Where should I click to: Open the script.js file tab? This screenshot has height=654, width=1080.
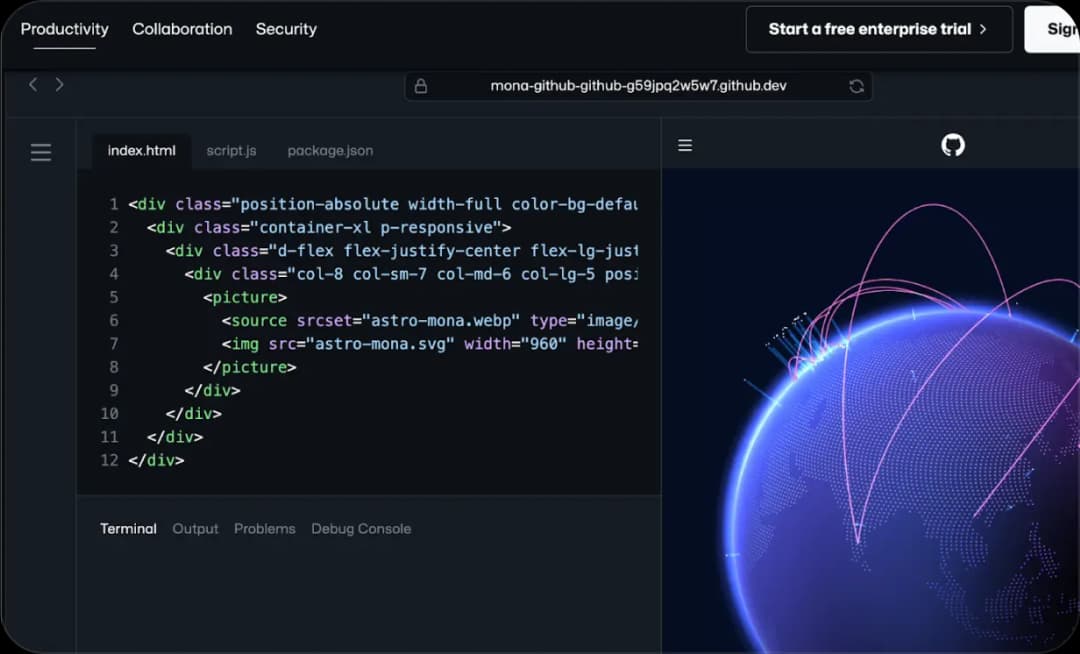pos(231,151)
